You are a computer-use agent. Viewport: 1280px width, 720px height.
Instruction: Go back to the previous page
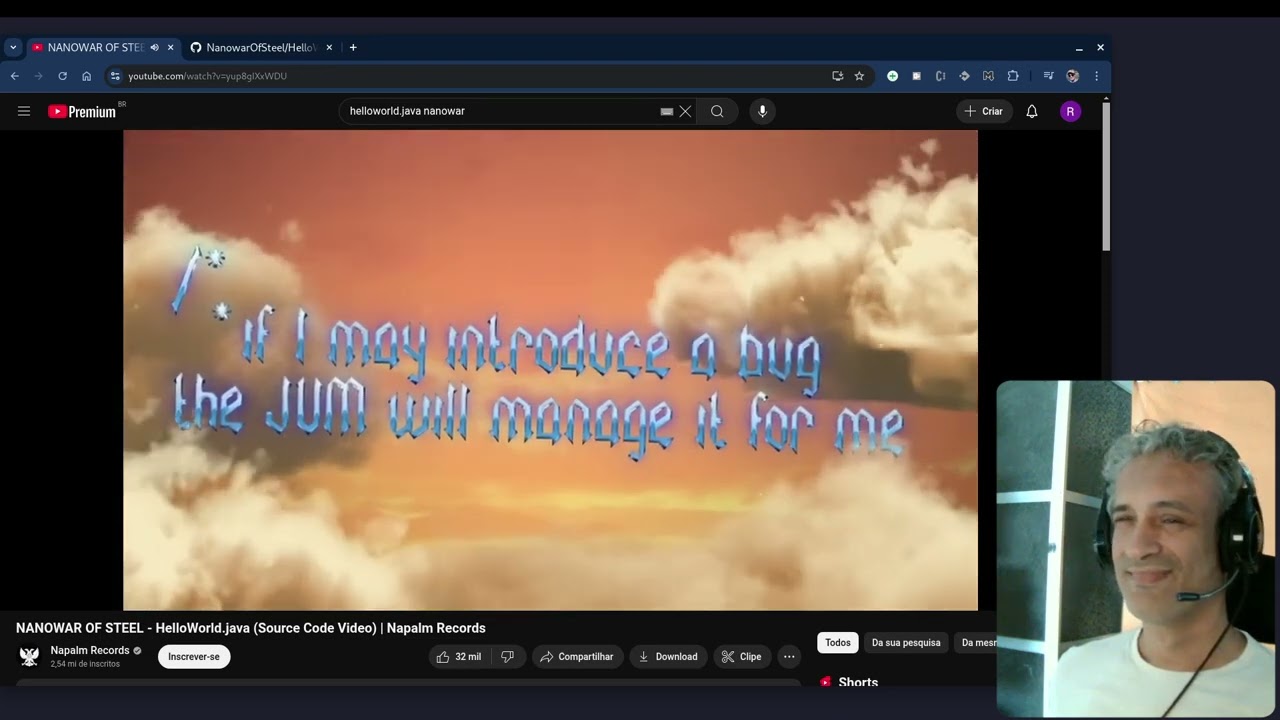(x=14, y=76)
